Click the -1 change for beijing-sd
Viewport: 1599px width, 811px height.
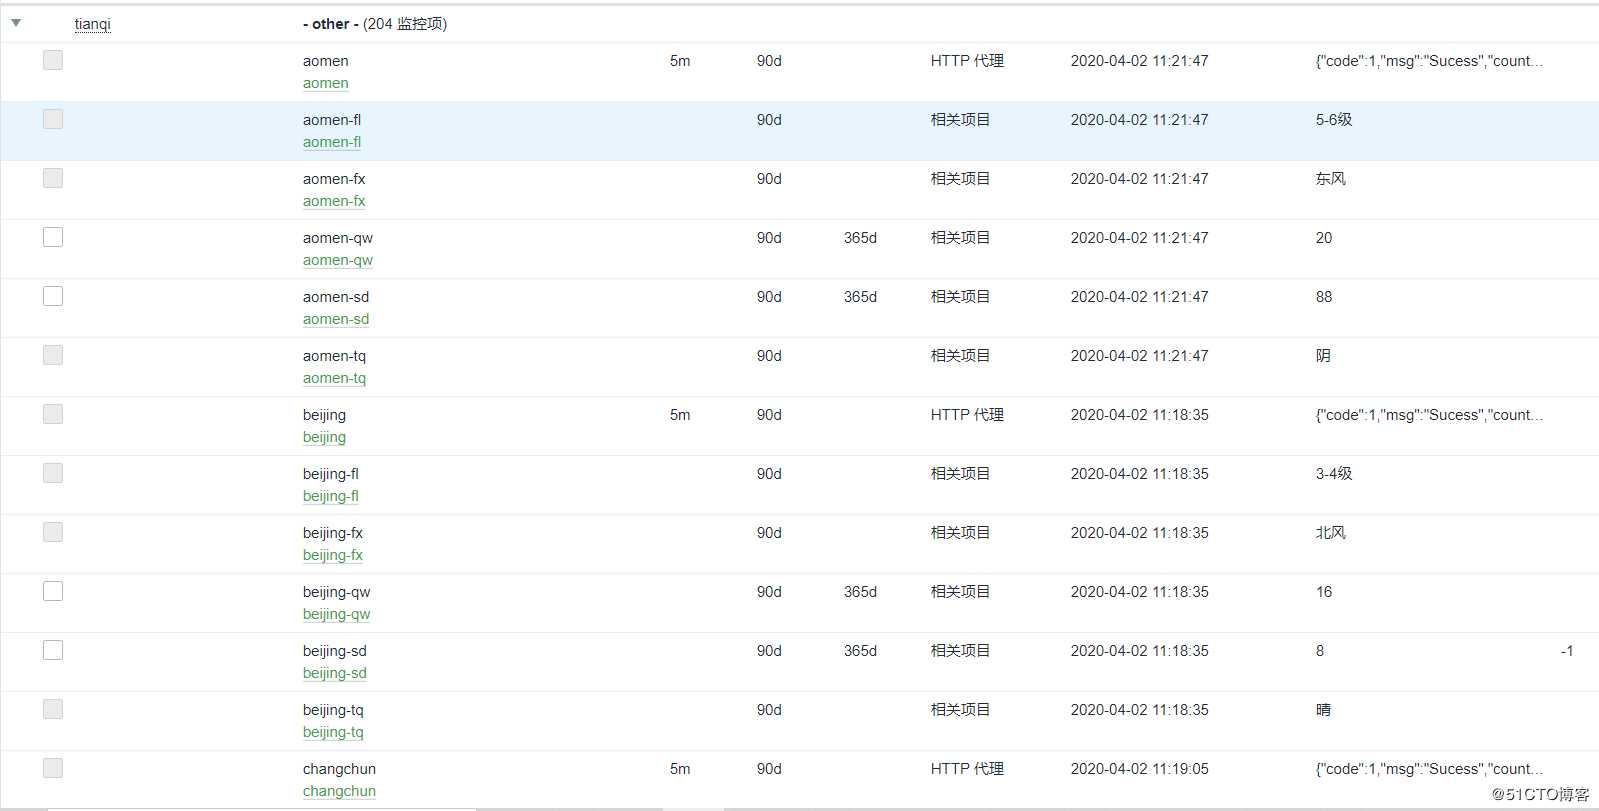point(1567,651)
